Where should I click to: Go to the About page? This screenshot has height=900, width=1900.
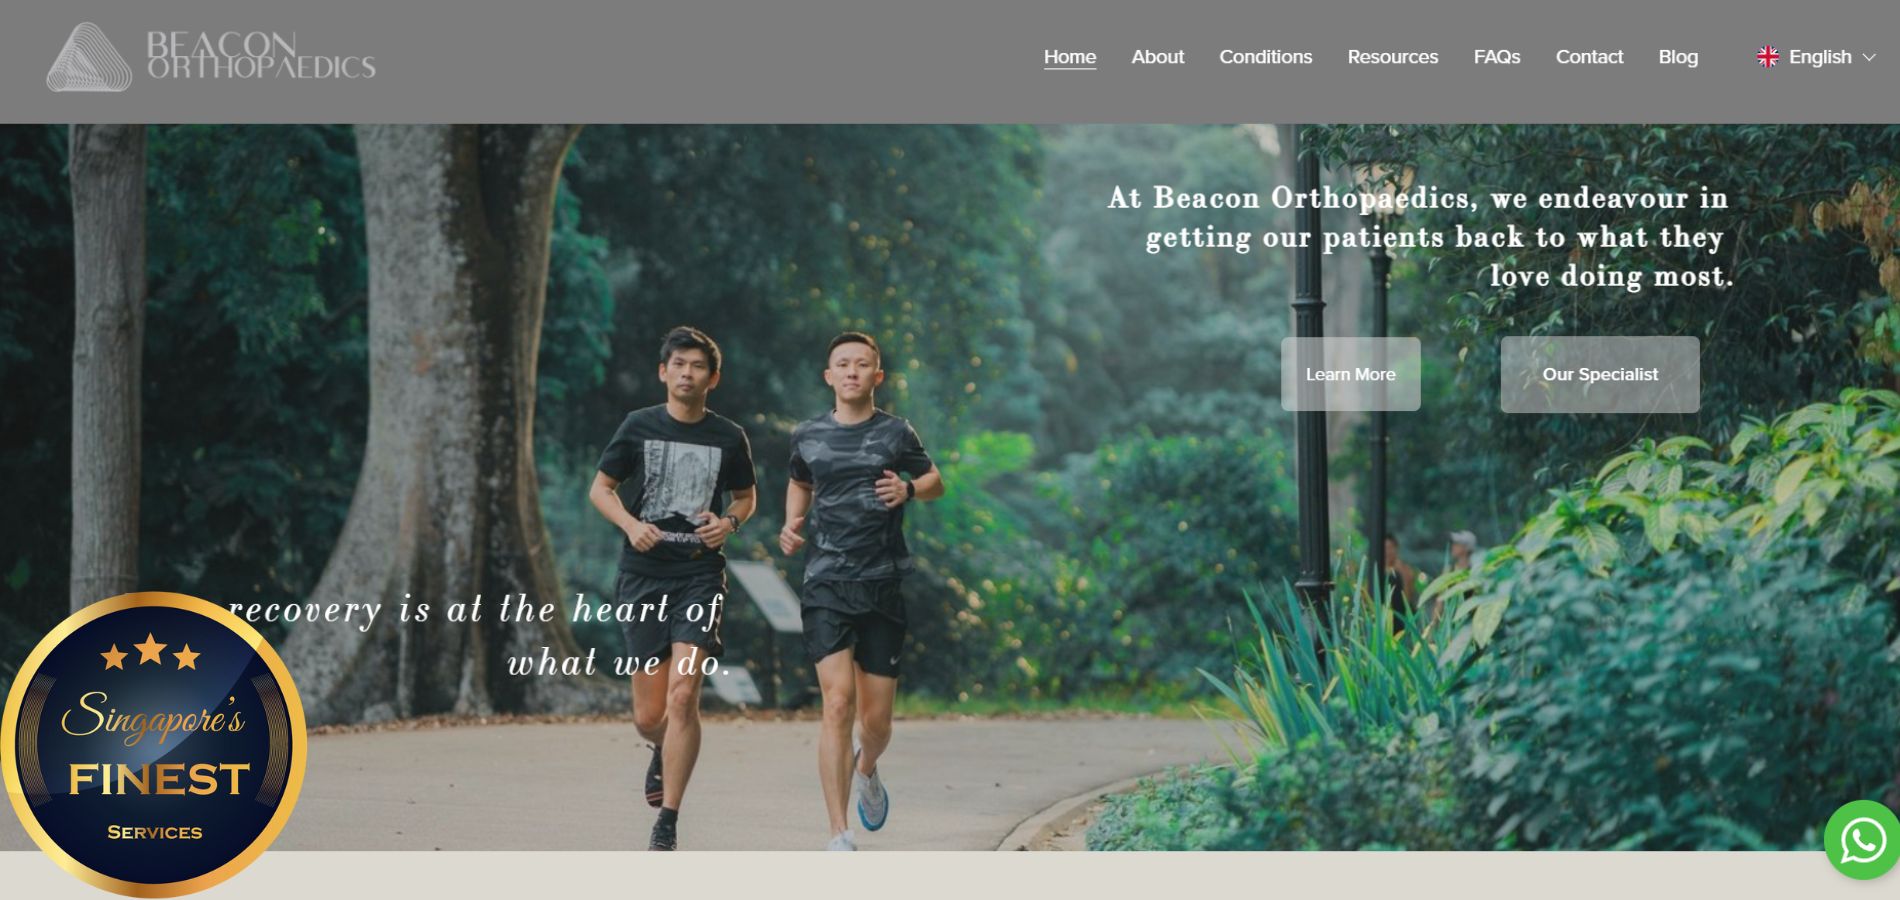click(x=1157, y=57)
